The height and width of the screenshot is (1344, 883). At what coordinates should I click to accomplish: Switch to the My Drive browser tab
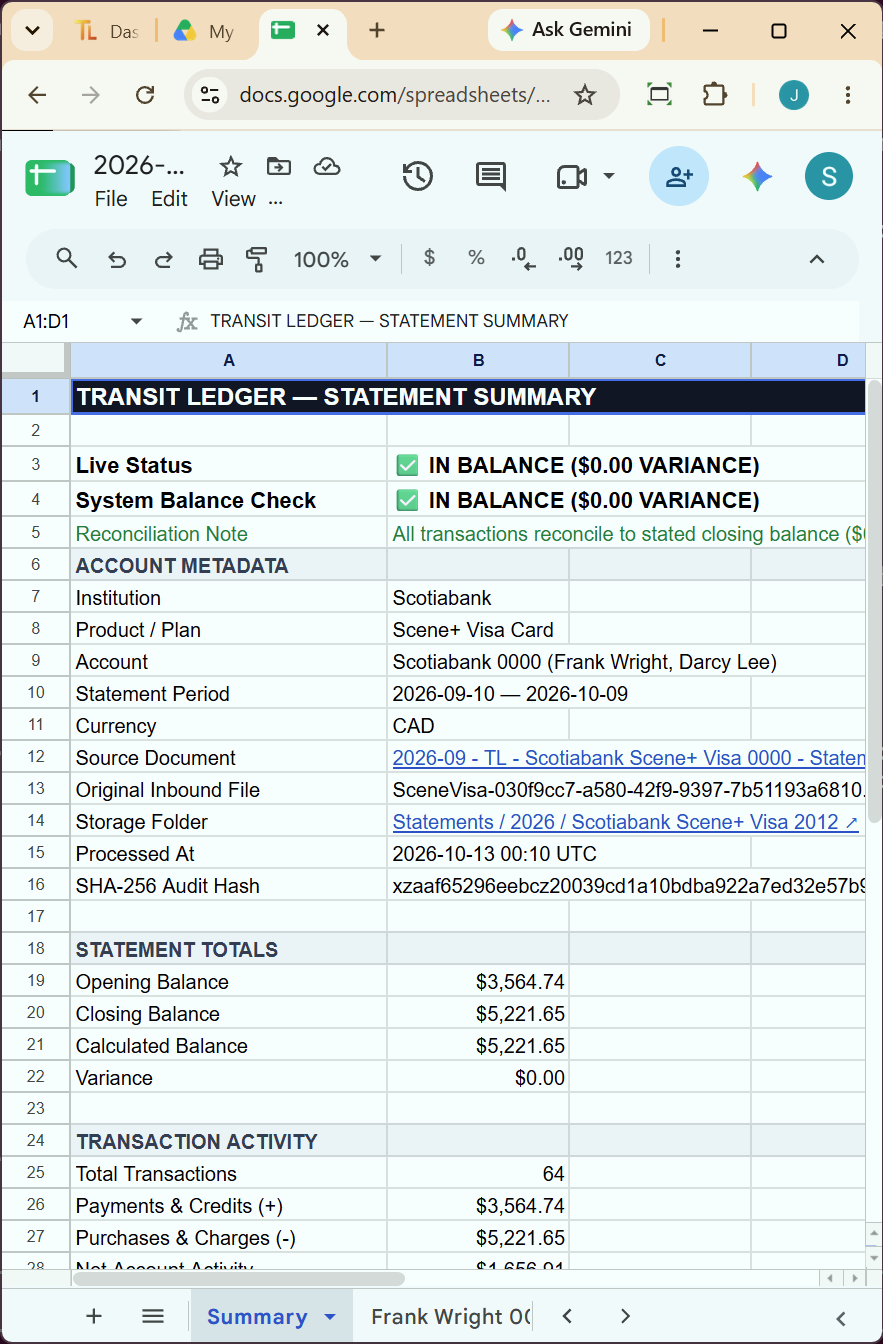pos(205,31)
